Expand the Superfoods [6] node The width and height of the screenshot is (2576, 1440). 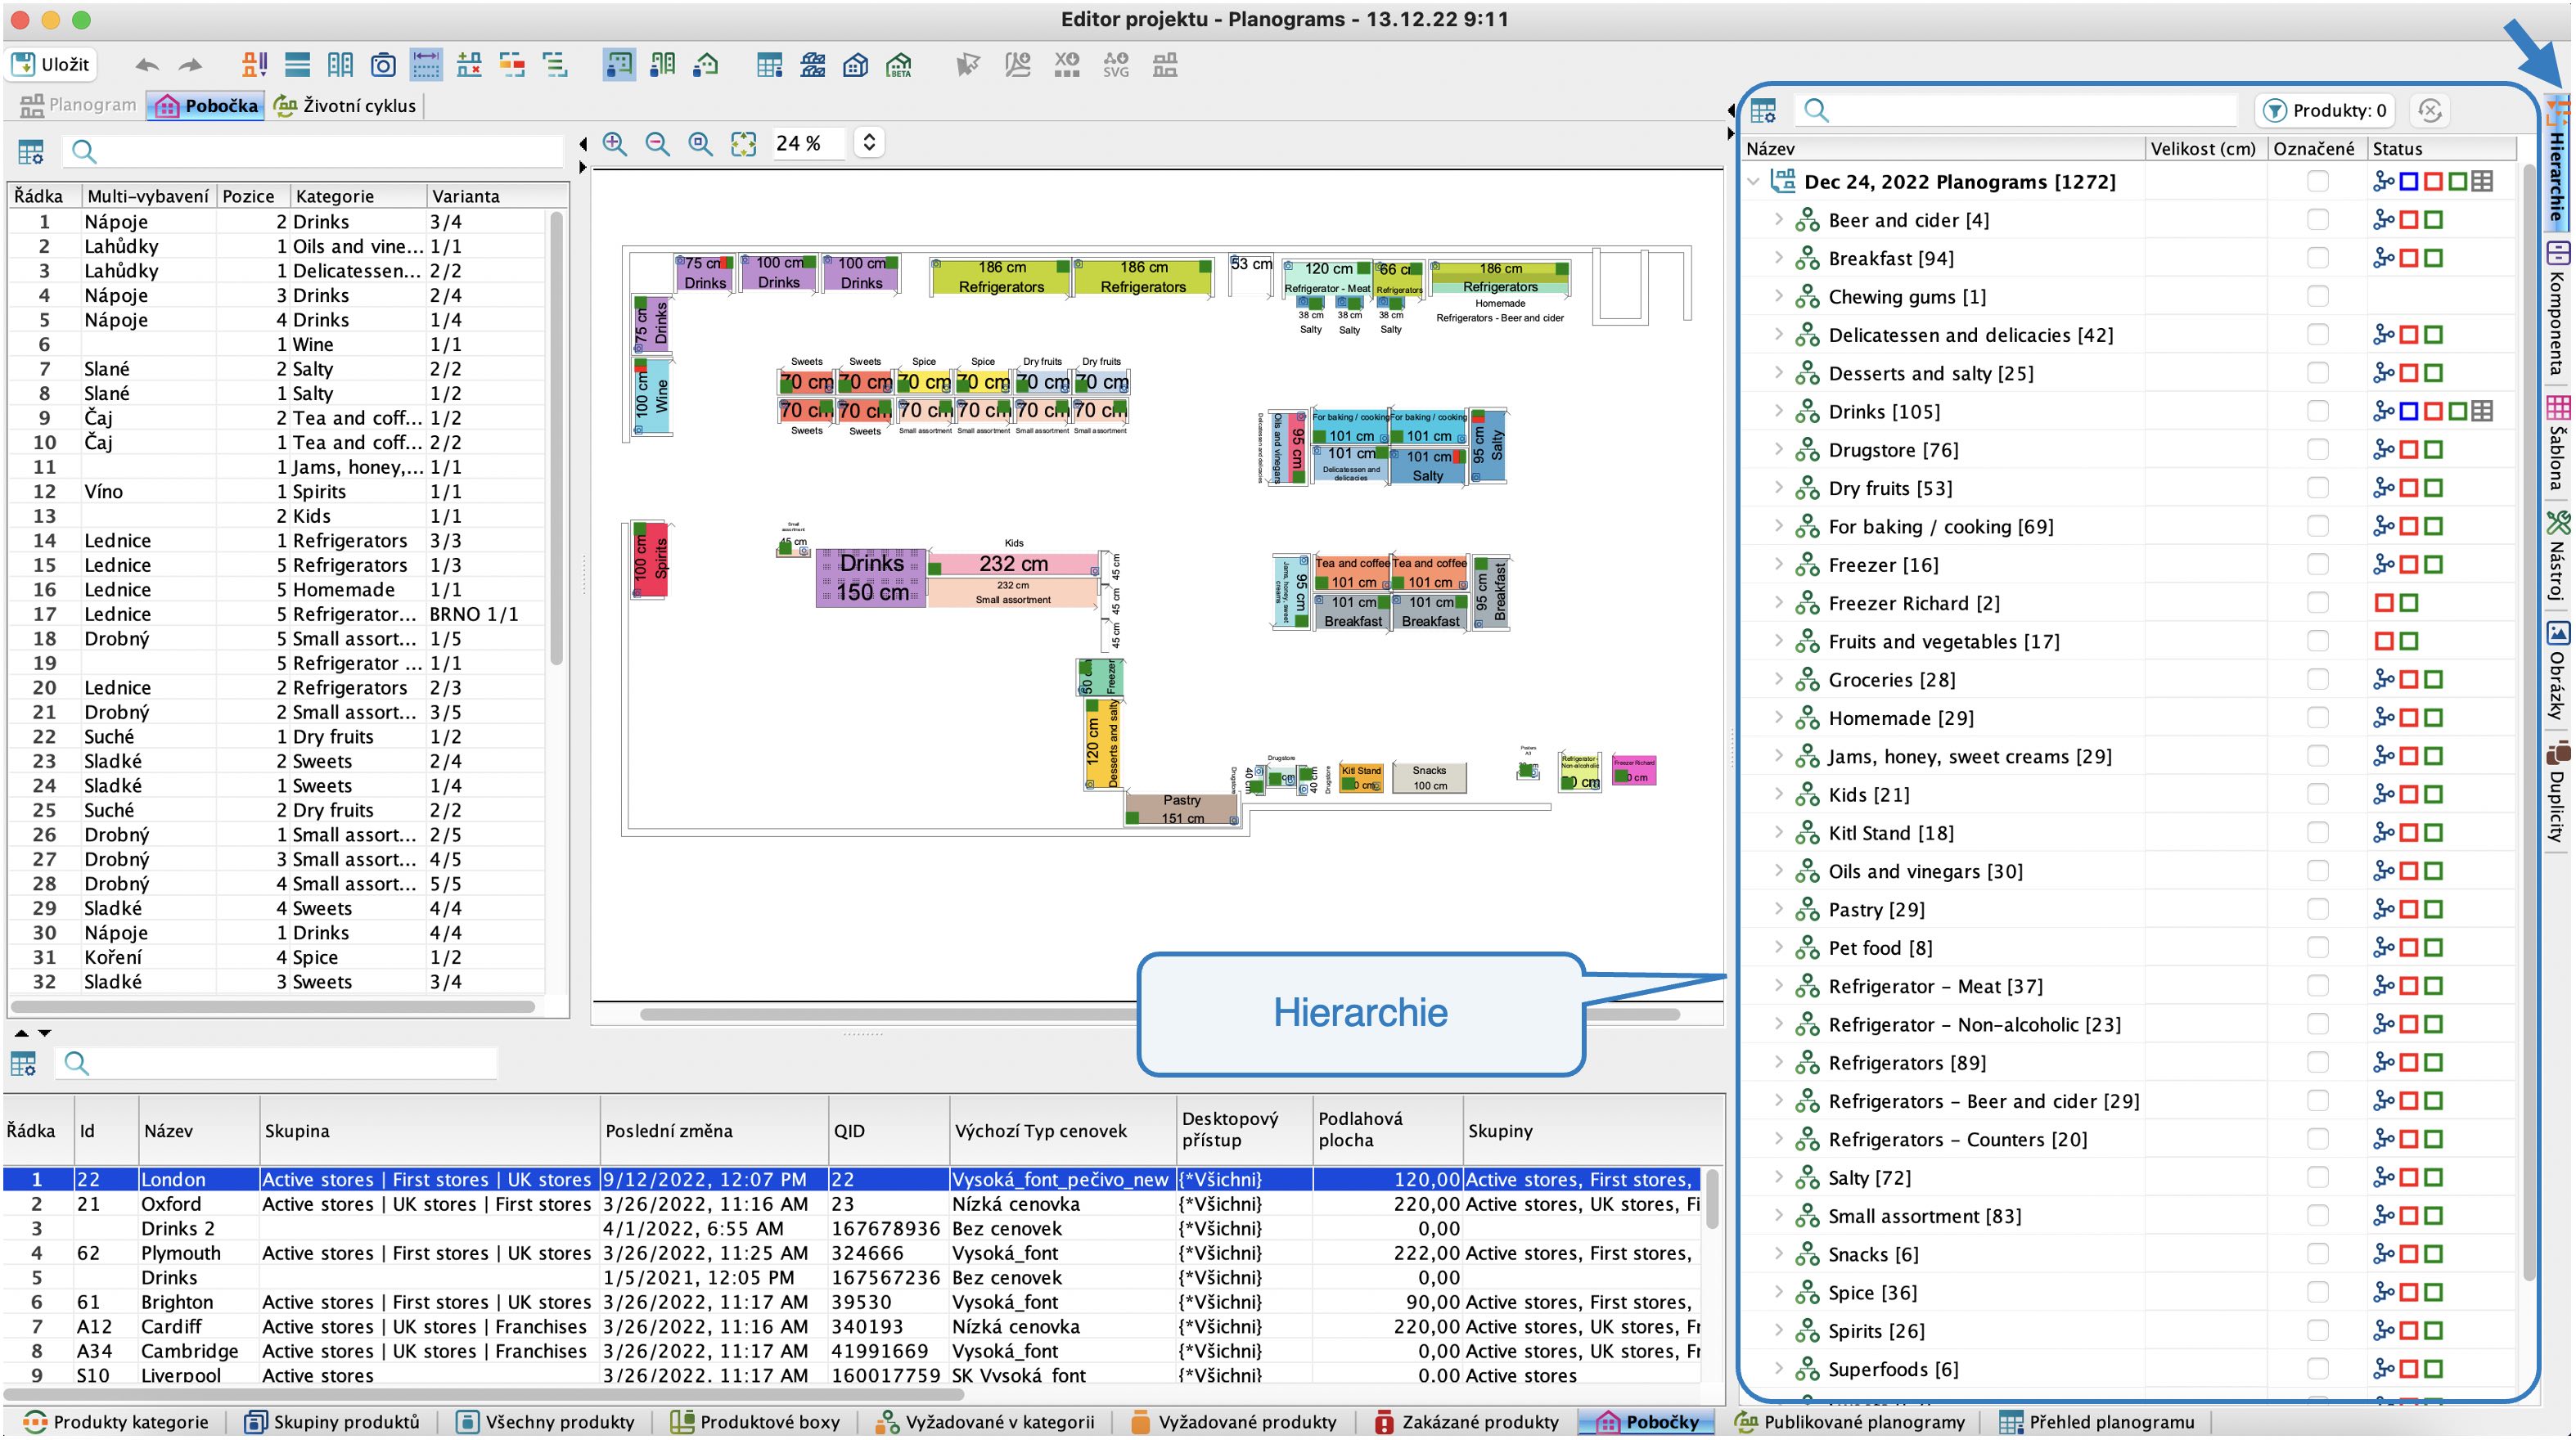click(x=1778, y=1369)
